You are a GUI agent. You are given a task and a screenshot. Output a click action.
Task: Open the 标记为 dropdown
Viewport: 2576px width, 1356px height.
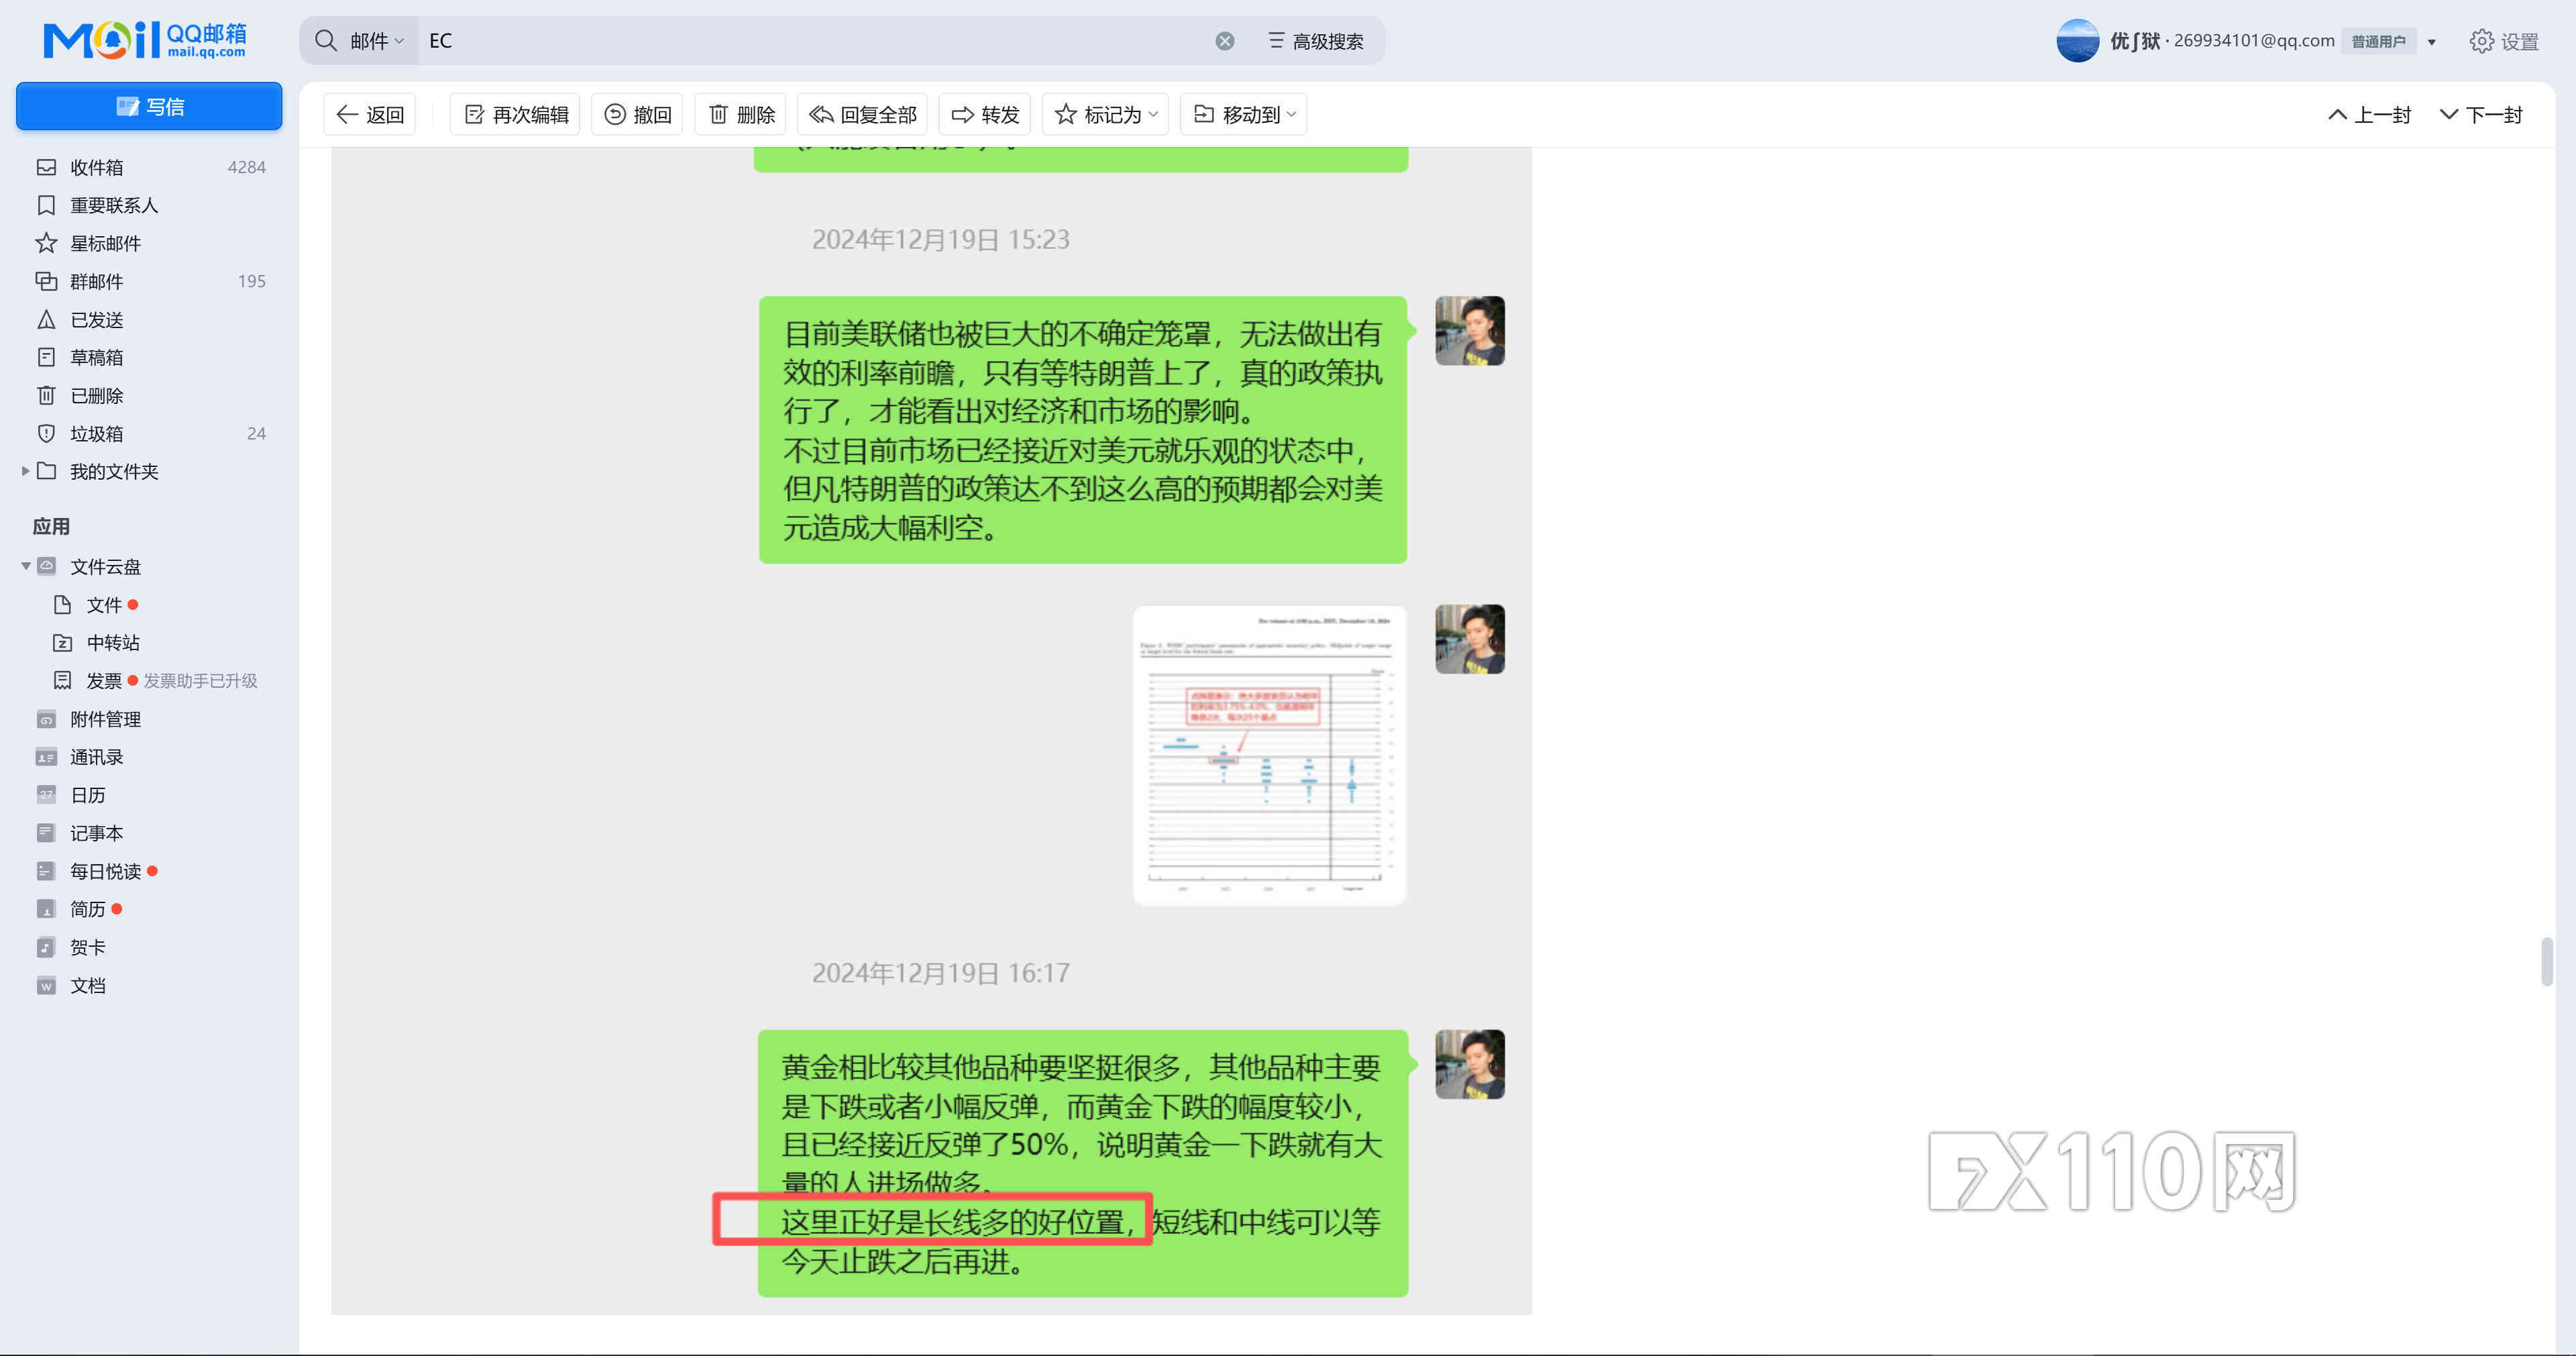coord(1106,115)
